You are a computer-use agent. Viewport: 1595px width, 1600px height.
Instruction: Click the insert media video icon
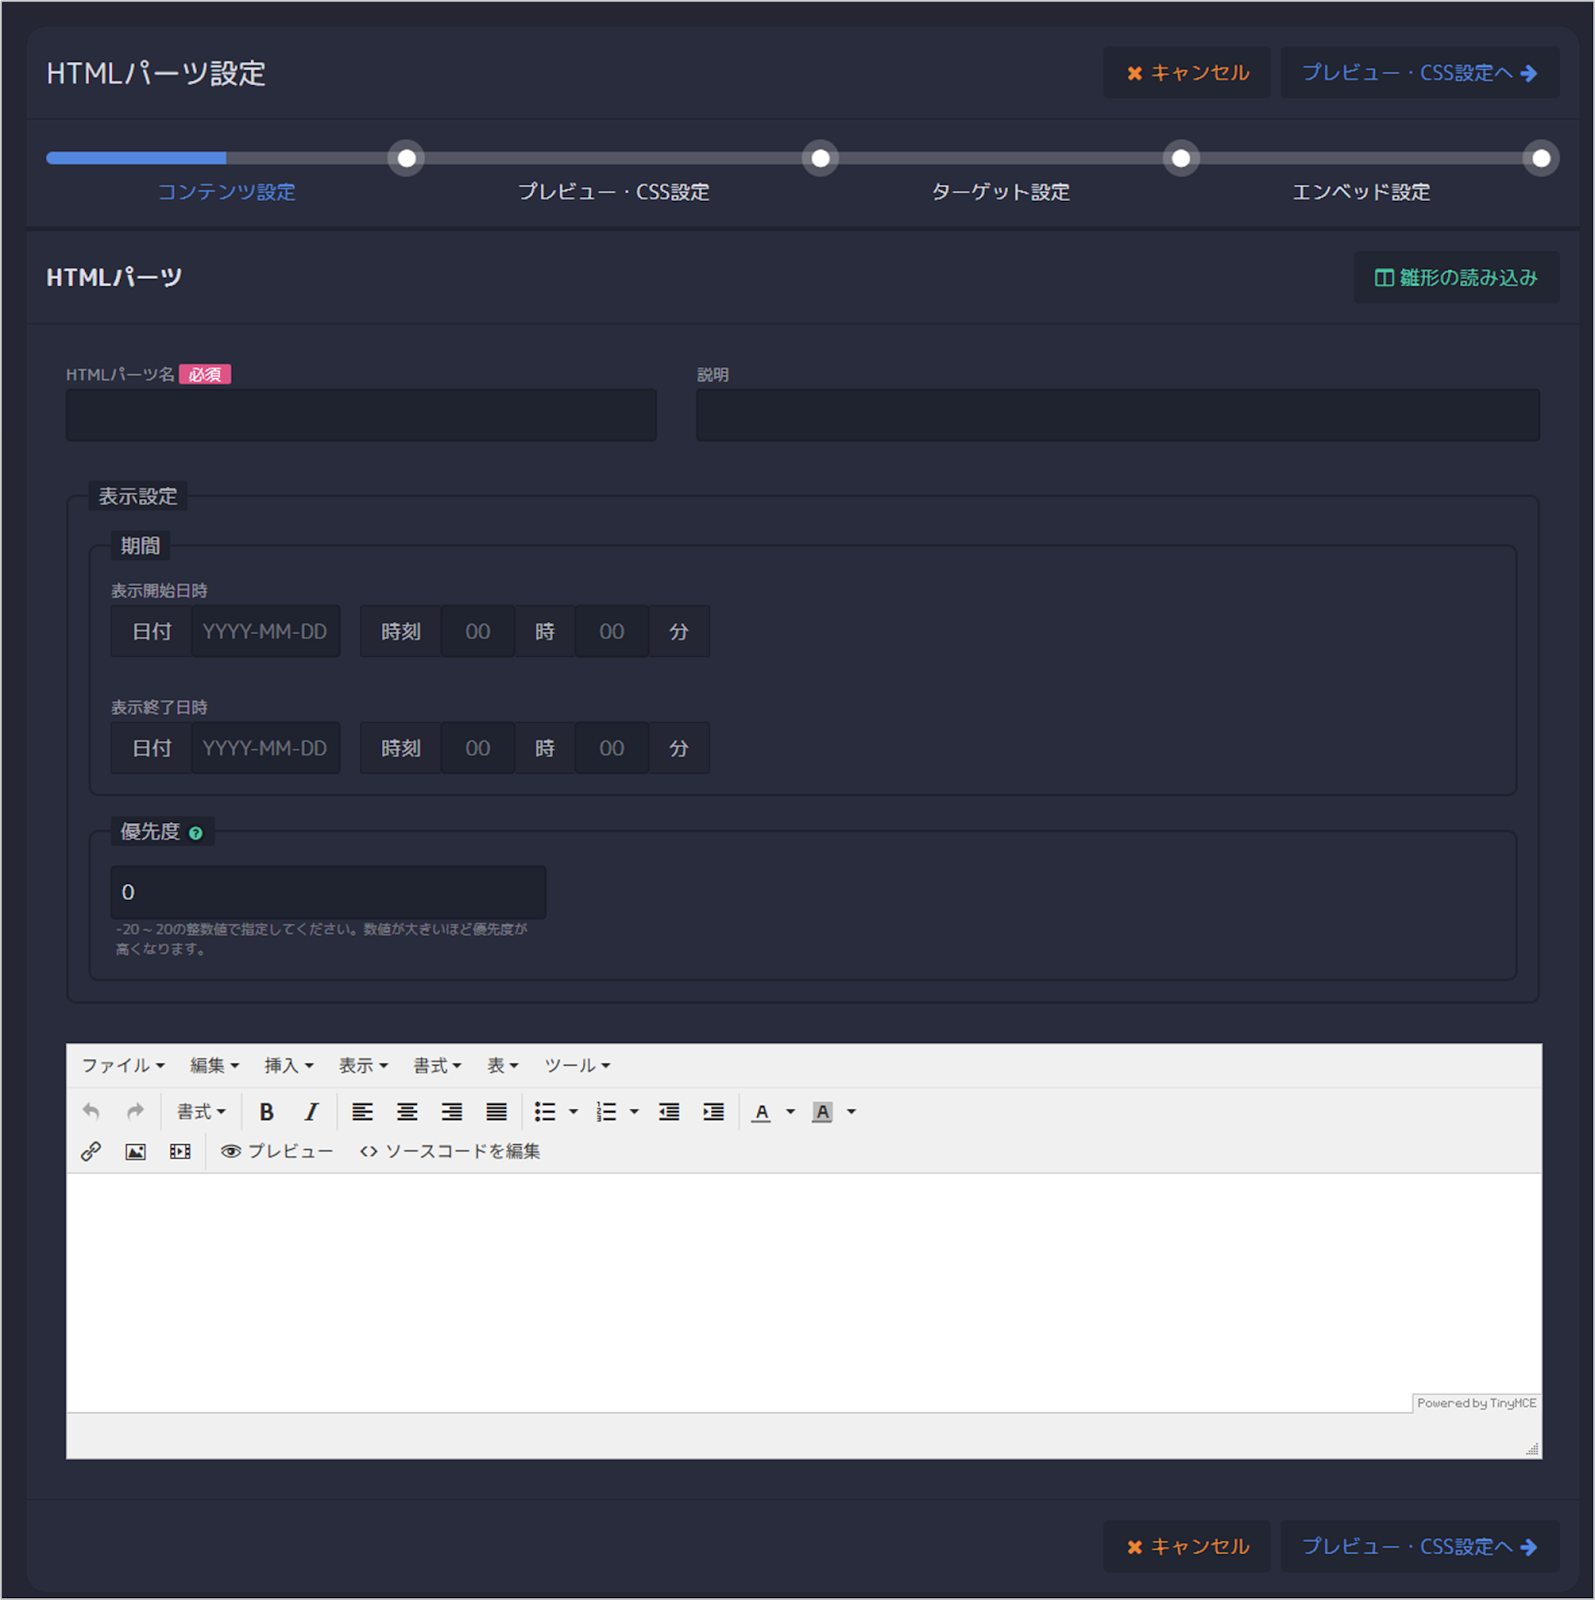pyautogui.click(x=180, y=1152)
